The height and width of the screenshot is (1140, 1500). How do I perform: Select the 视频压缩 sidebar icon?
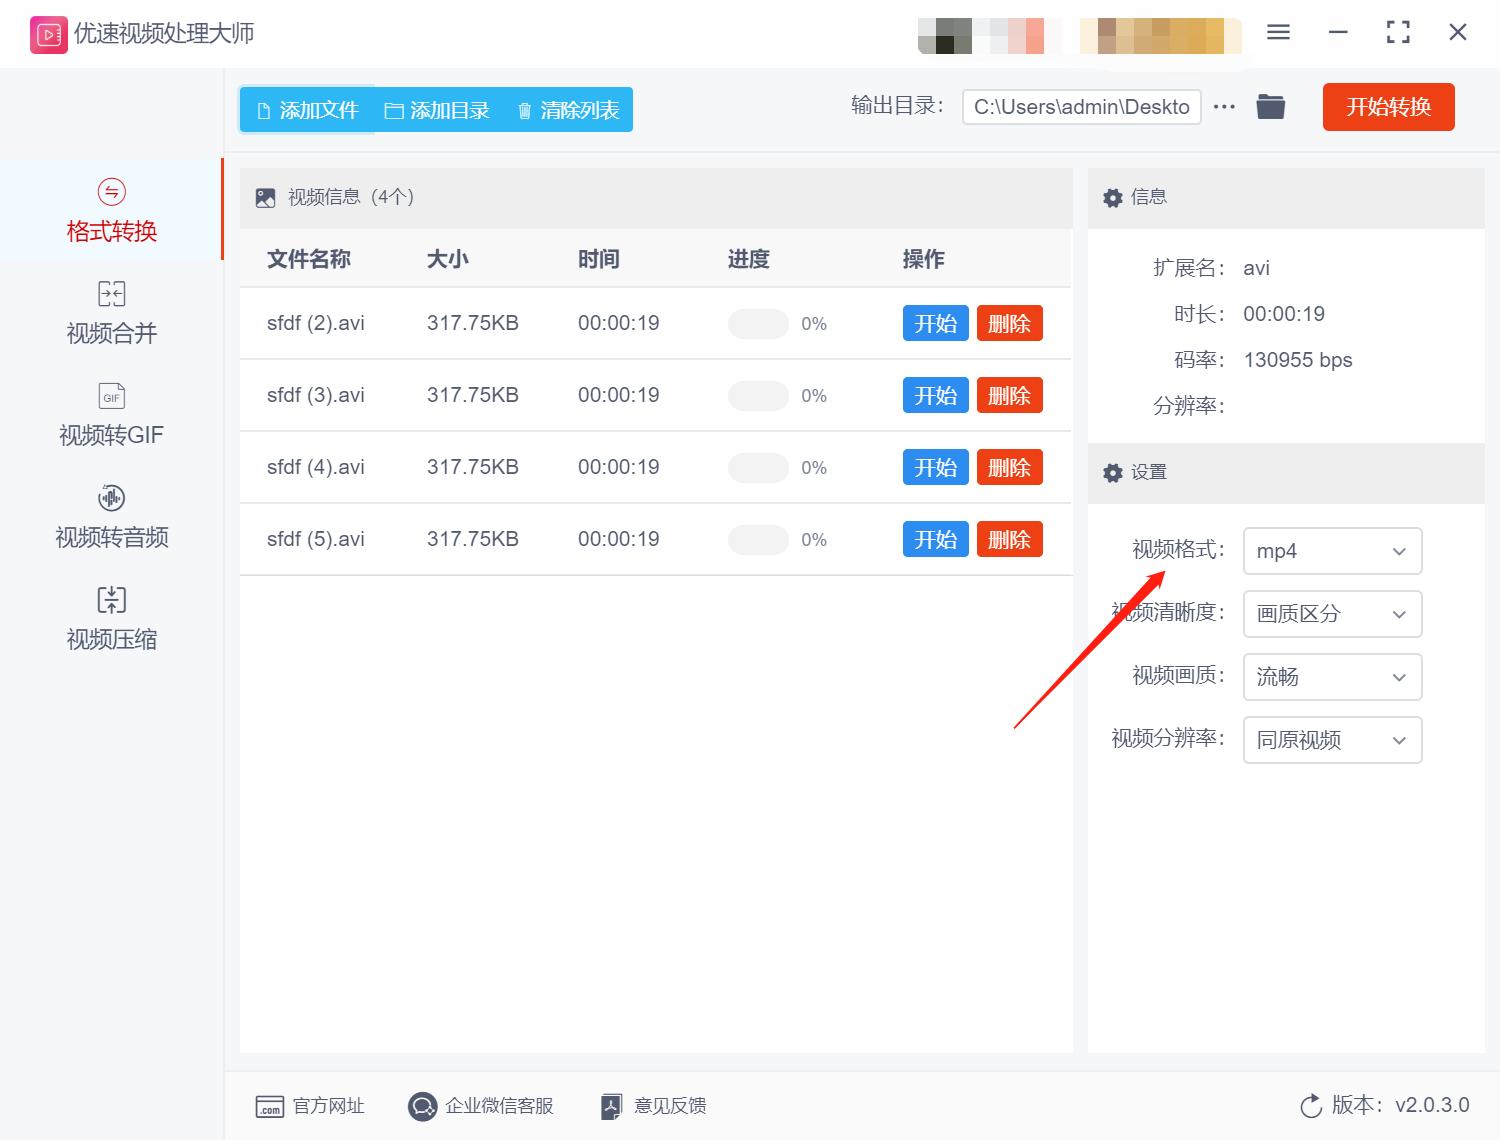pos(110,599)
